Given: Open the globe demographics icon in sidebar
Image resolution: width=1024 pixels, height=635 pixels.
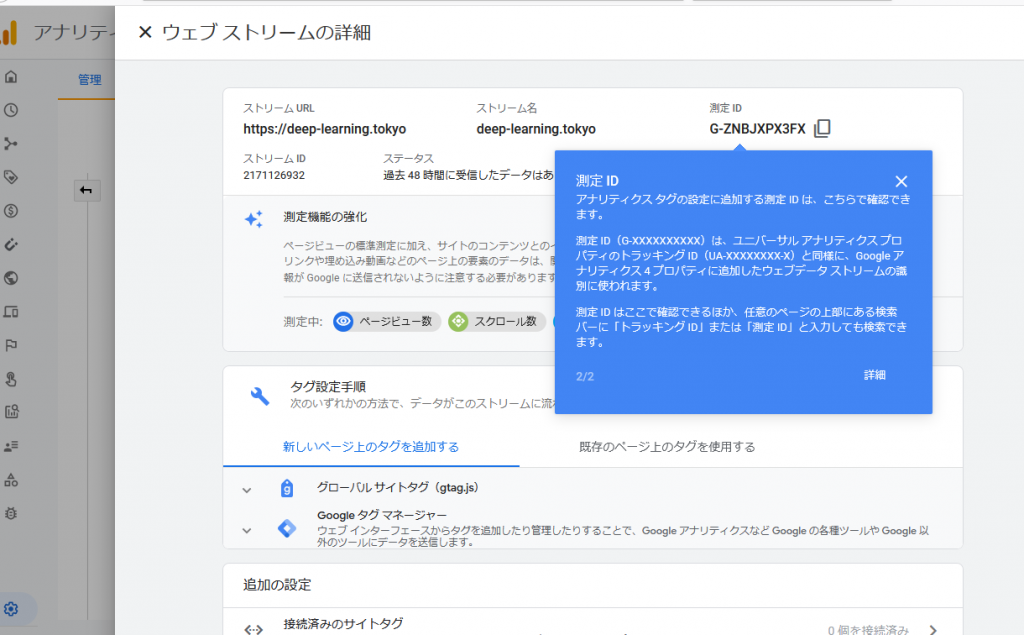Looking at the screenshot, I should click(x=11, y=278).
